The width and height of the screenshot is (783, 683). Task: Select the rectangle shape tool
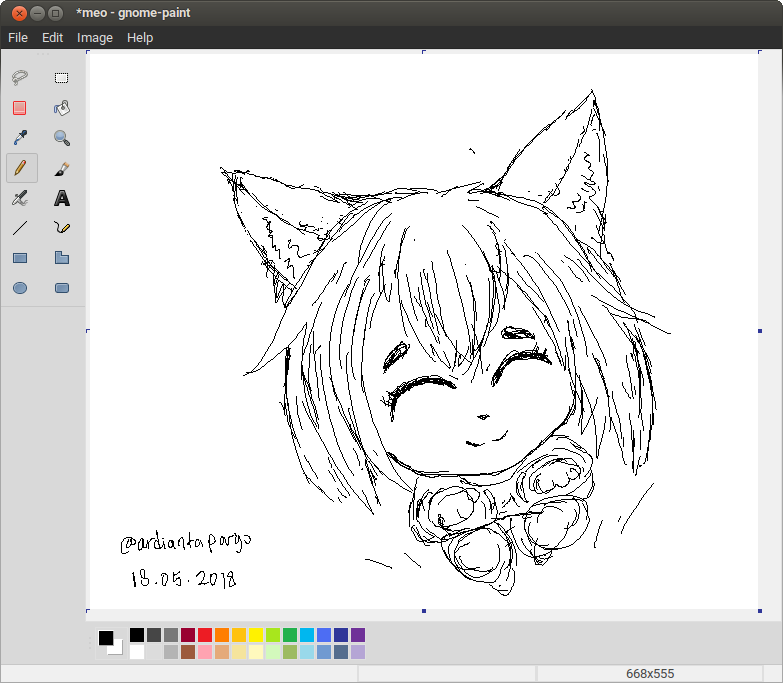click(x=20, y=258)
